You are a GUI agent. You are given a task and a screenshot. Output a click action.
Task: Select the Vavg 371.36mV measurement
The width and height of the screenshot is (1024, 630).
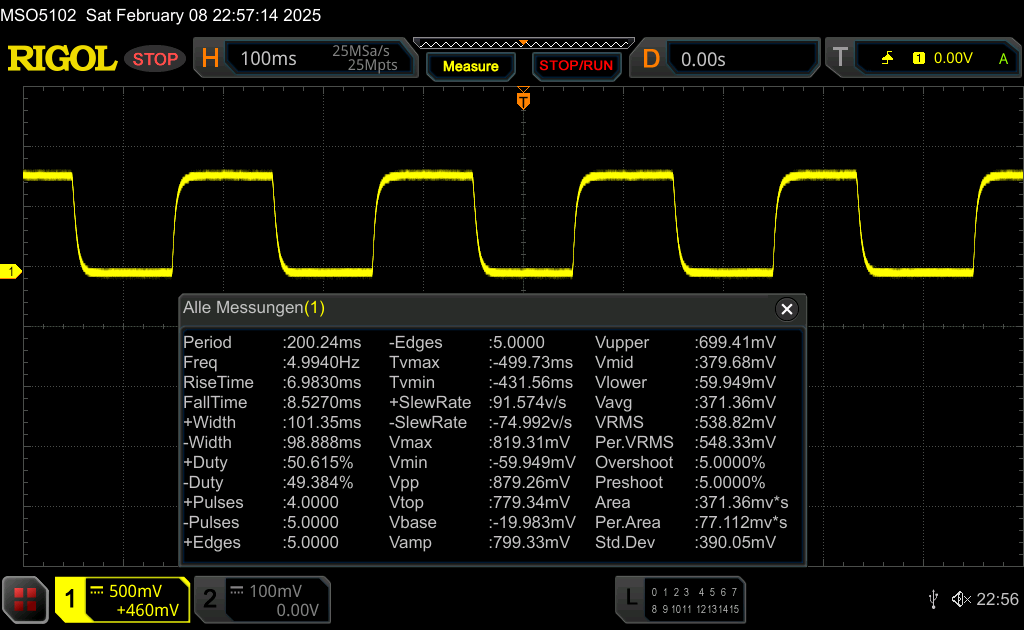[x=686, y=402]
